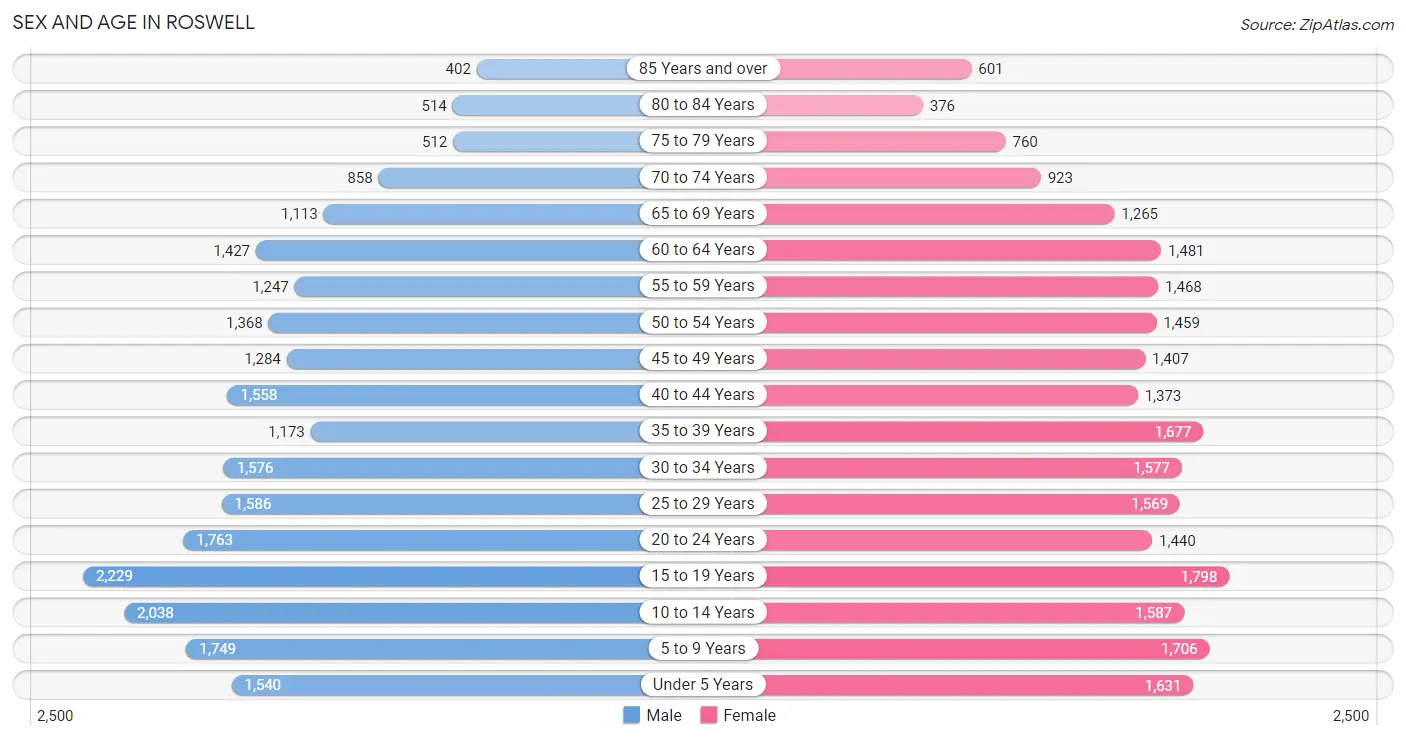Click the 70 to 74 Years female bar
Screen dimensions: 1406x740
pos(872,177)
